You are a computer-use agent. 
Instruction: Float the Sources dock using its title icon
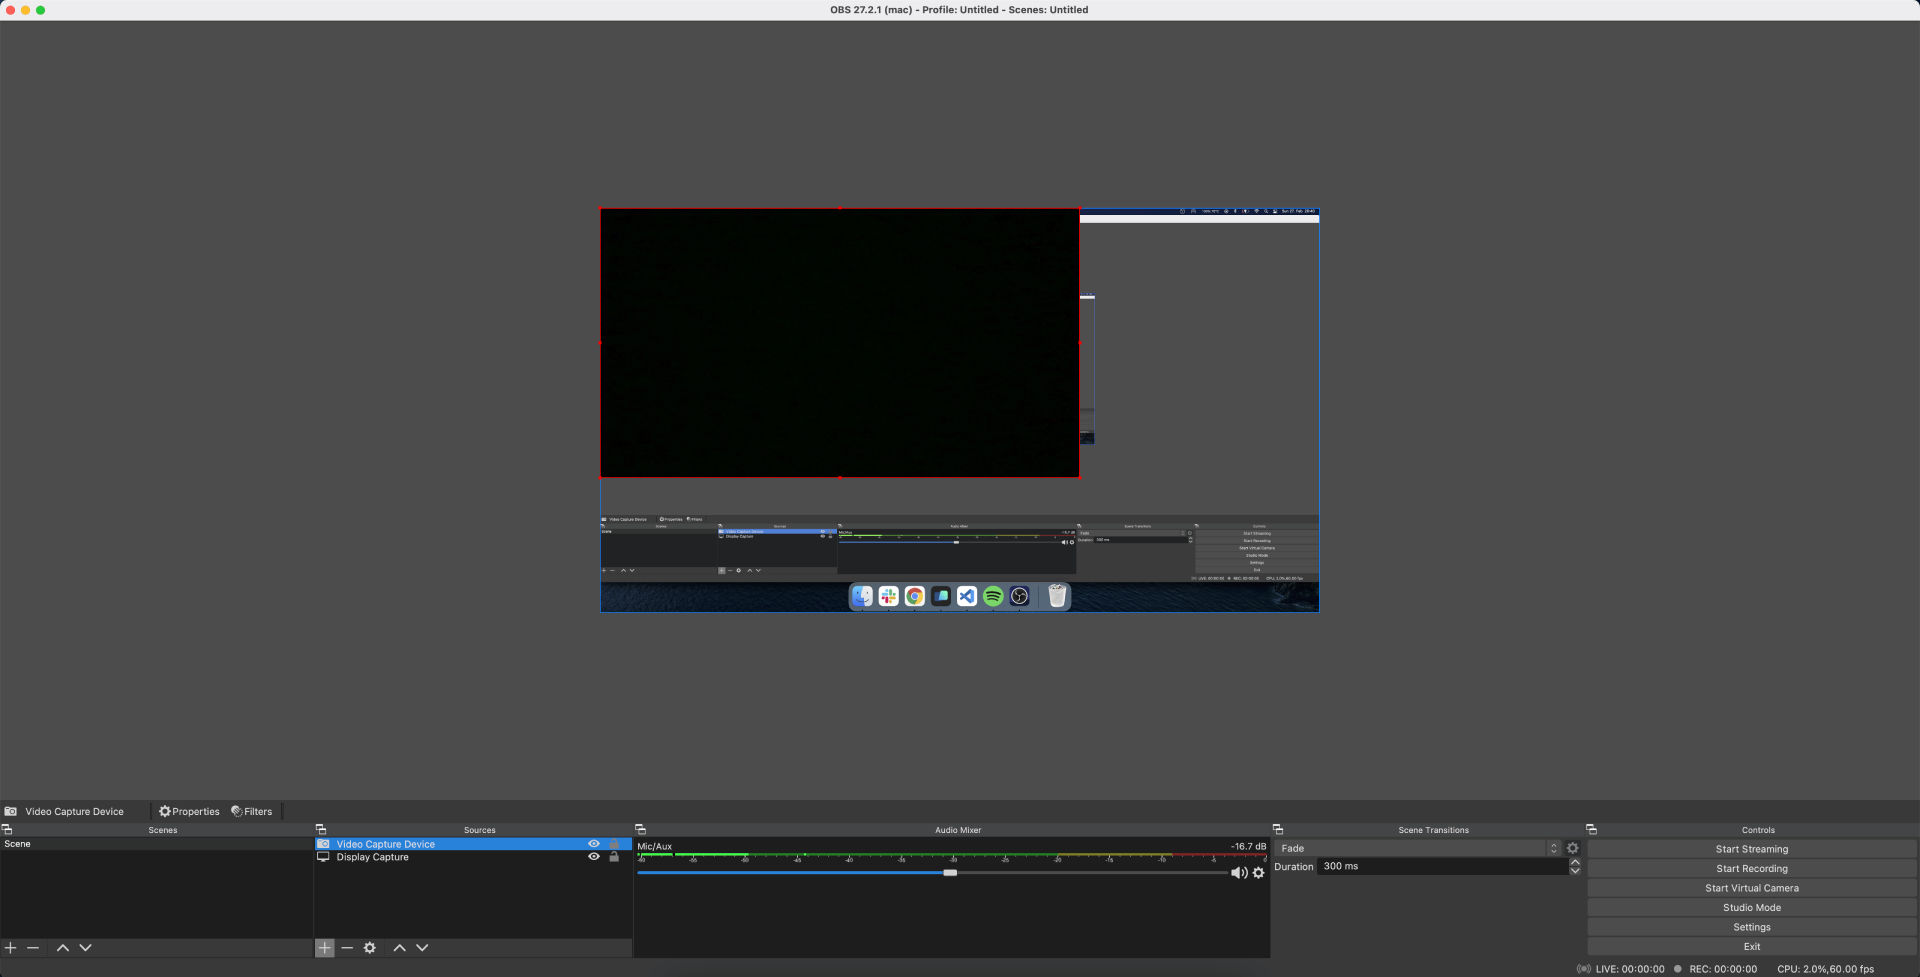coord(321,830)
